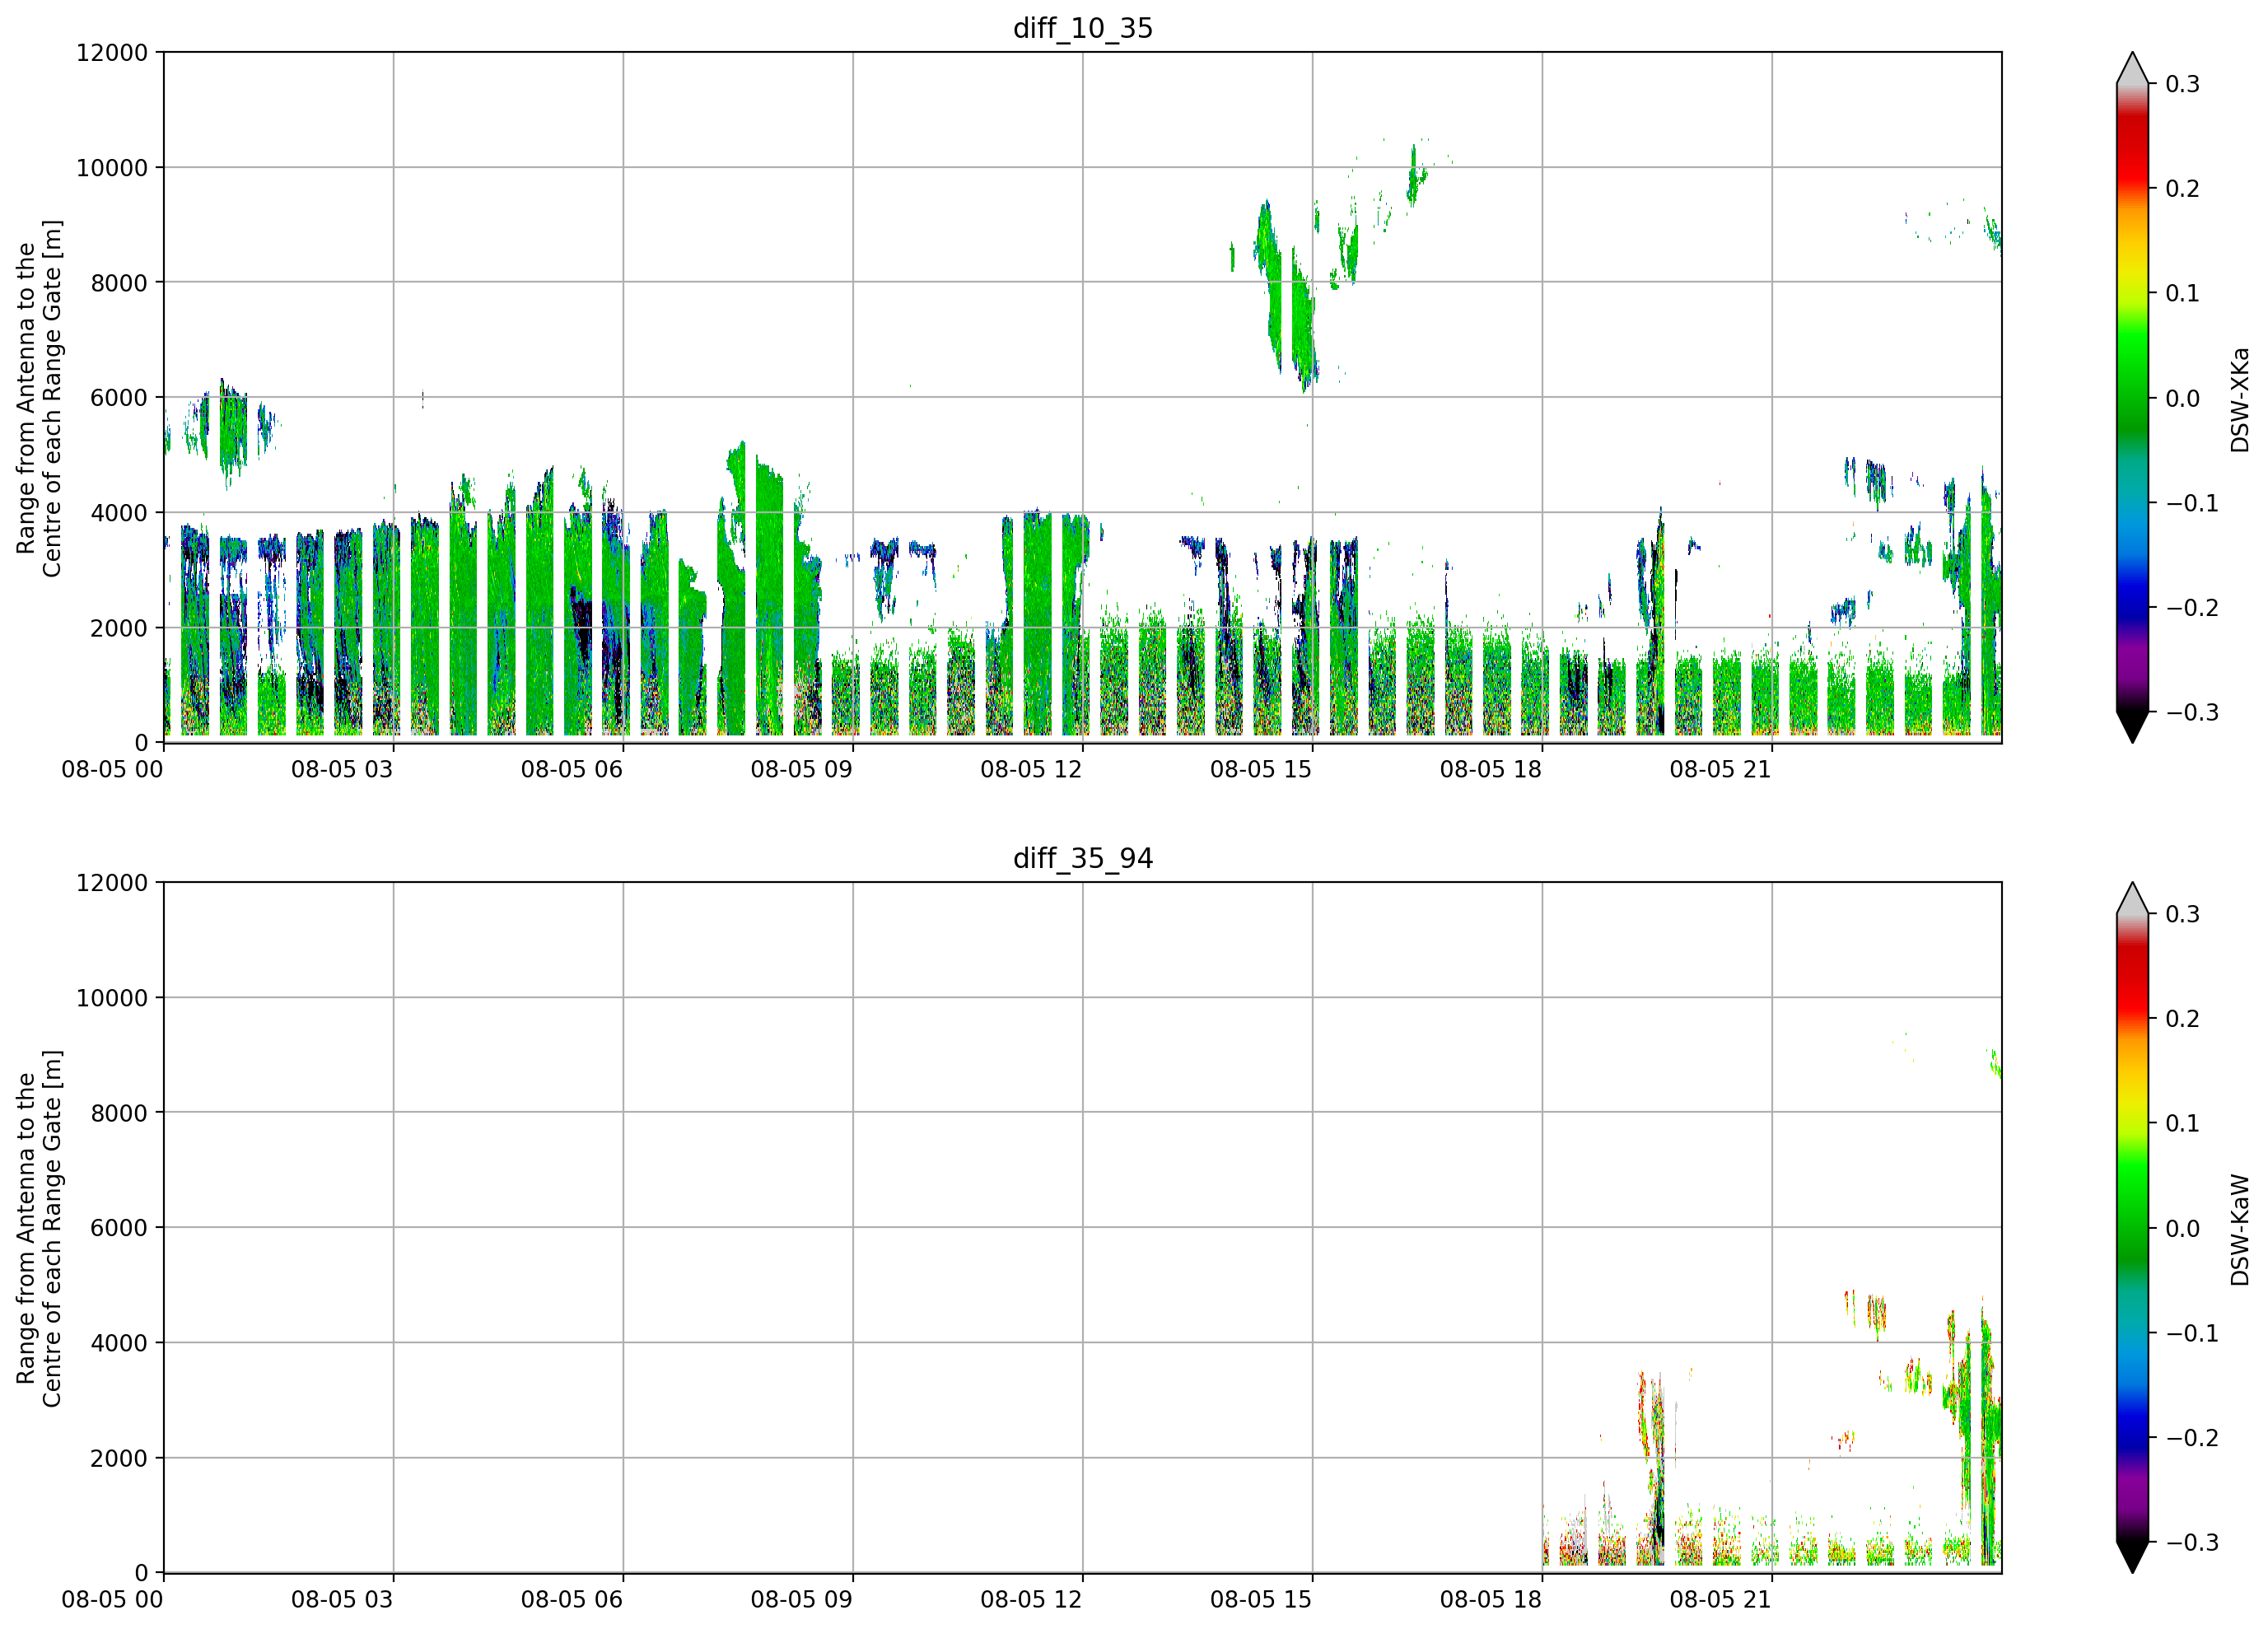Click the 08-05 15 x-tick under diff_35_94
Screen dimensions: 2268x1629
[x=1261, y=1599]
